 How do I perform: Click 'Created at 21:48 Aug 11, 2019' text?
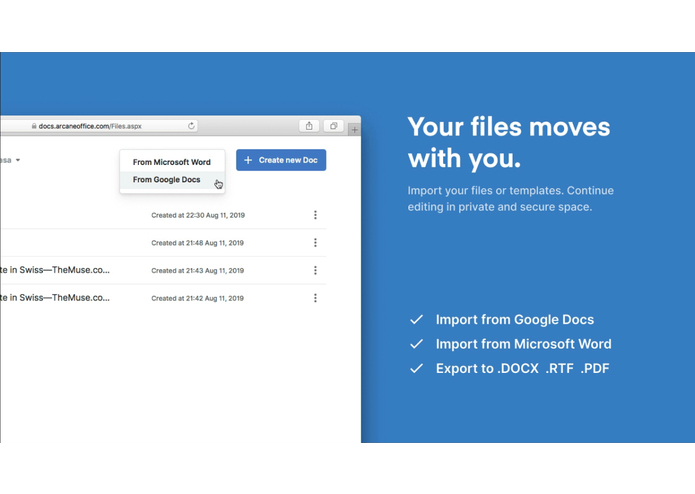point(198,243)
